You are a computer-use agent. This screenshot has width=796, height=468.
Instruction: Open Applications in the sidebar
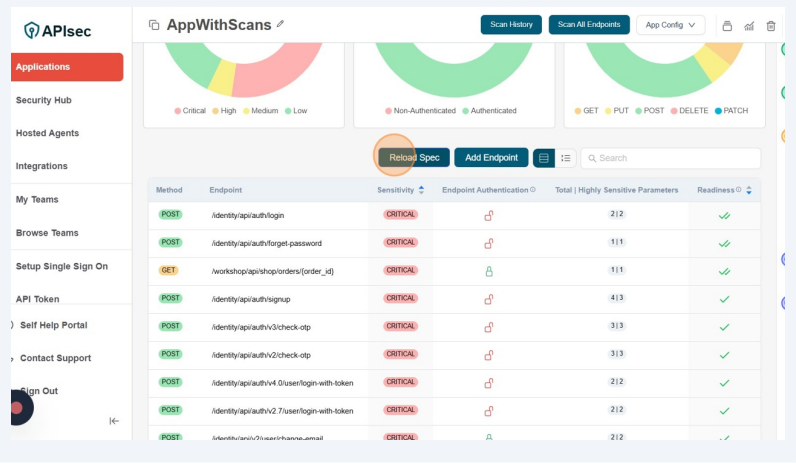coord(67,67)
